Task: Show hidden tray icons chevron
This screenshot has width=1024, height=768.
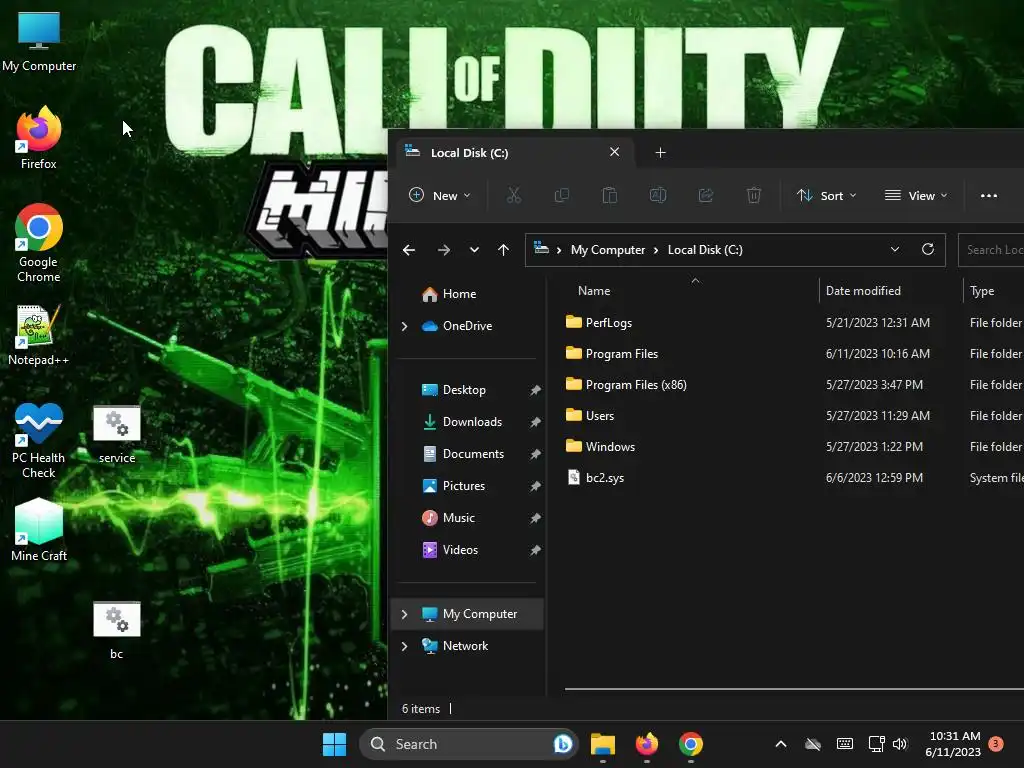Action: pyautogui.click(x=780, y=744)
